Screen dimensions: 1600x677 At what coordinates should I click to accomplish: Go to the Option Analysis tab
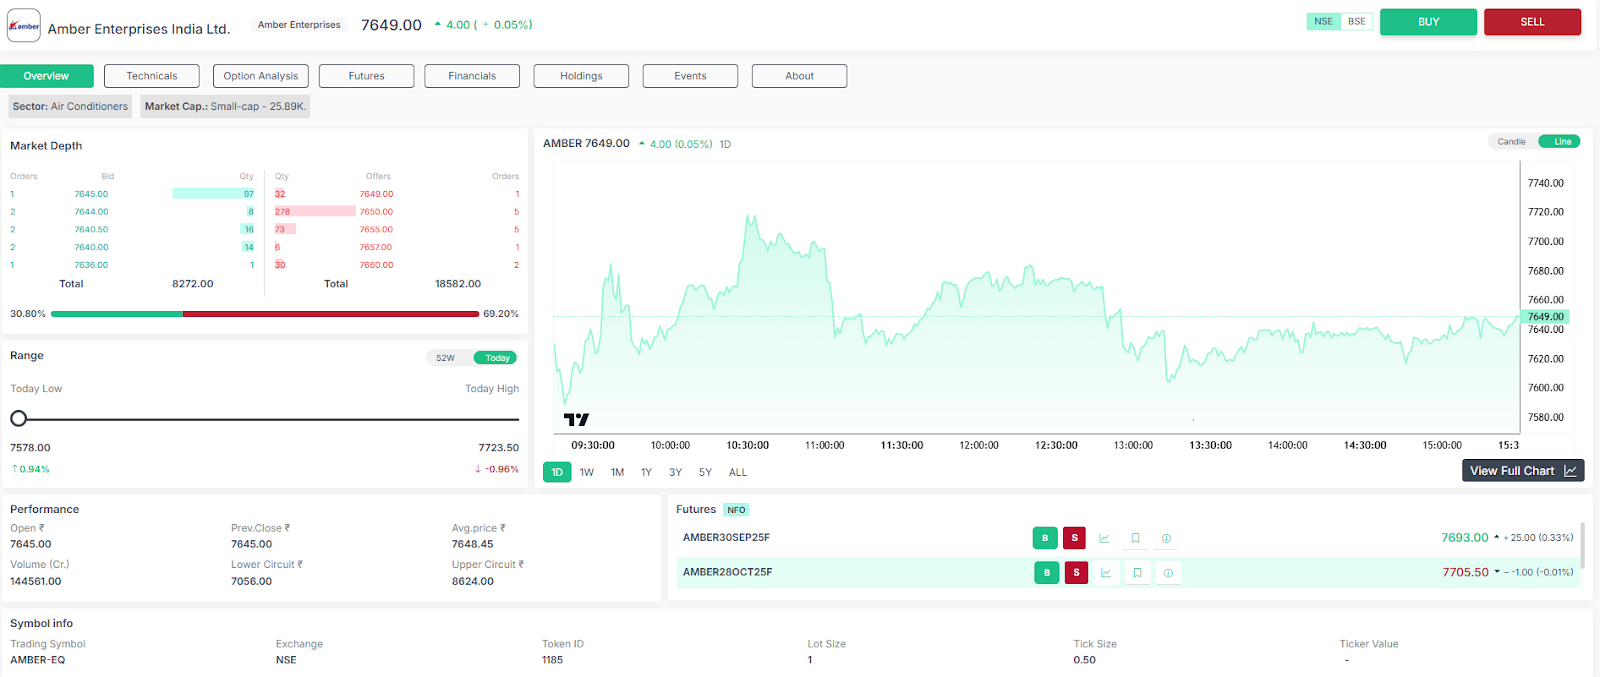coord(260,76)
